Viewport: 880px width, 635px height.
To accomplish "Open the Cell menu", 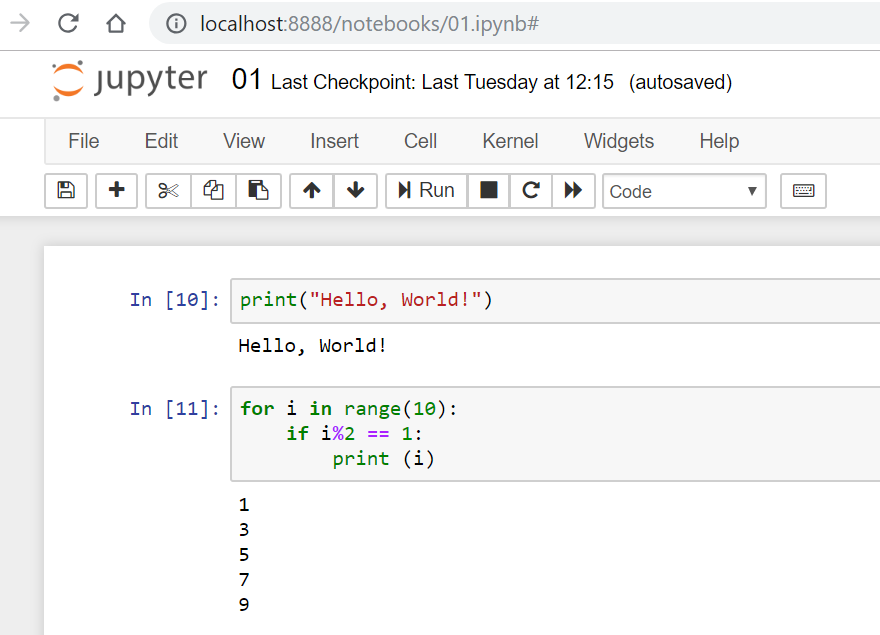I will (x=420, y=141).
